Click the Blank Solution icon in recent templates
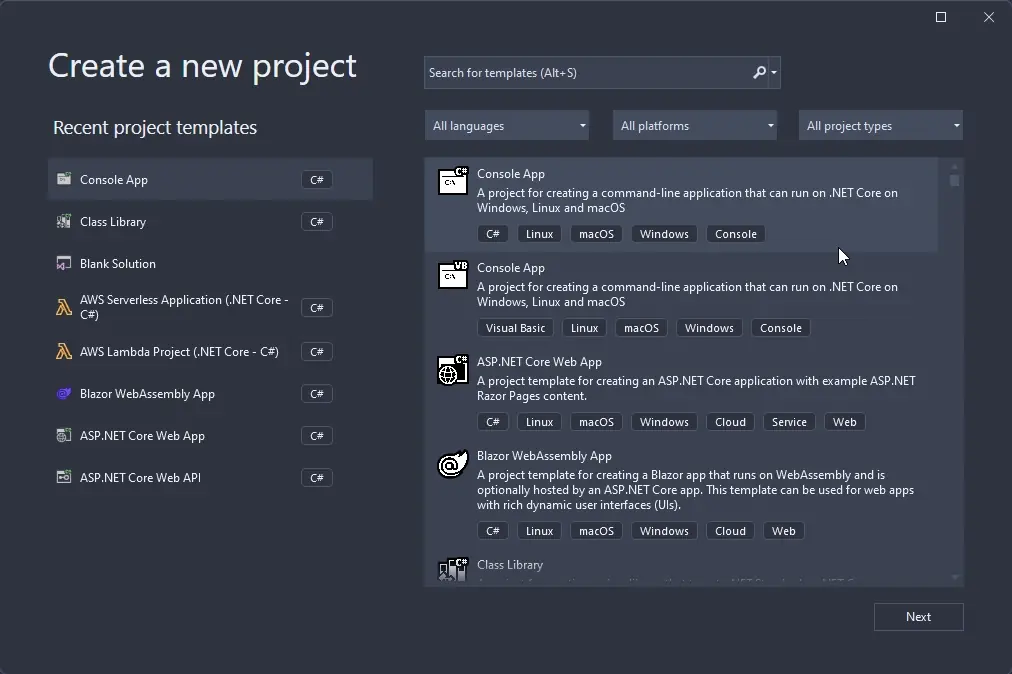Image resolution: width=1012 pixels, height=674 pixels. click(64, 263)
